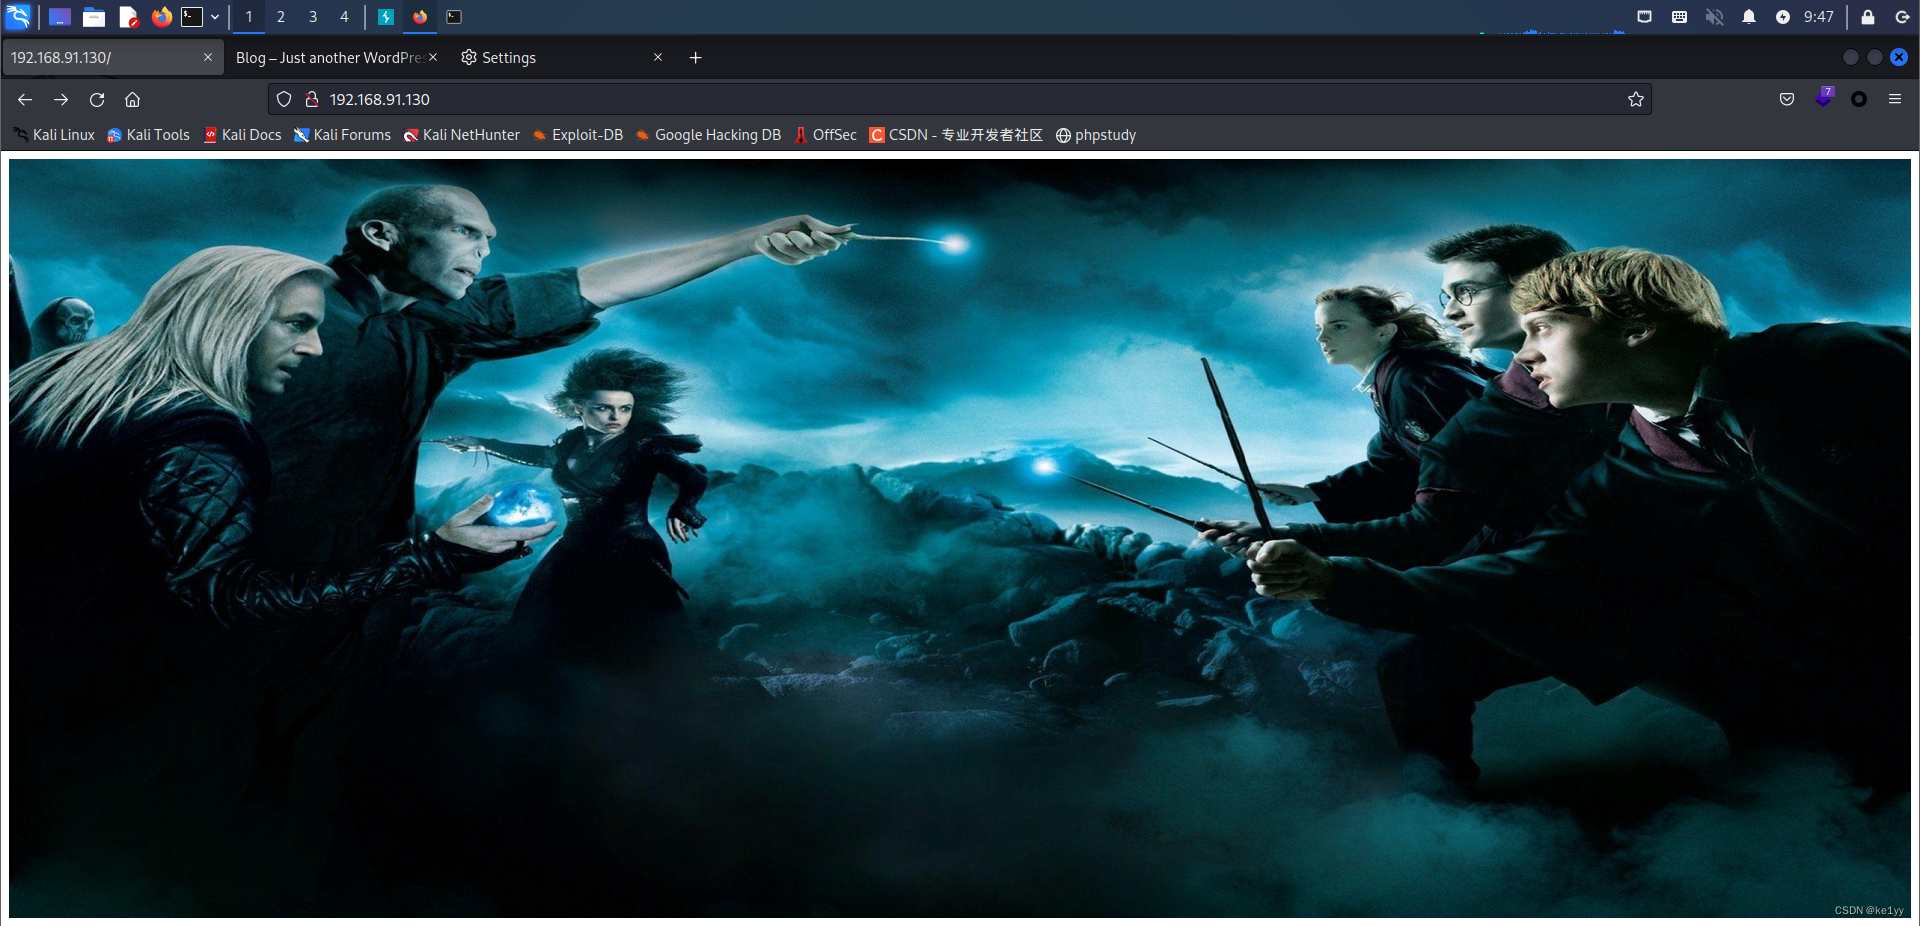This screenshot has height=926, width=1920.
Task: Save page to Pocket
Action: [x=1787, y=99]
